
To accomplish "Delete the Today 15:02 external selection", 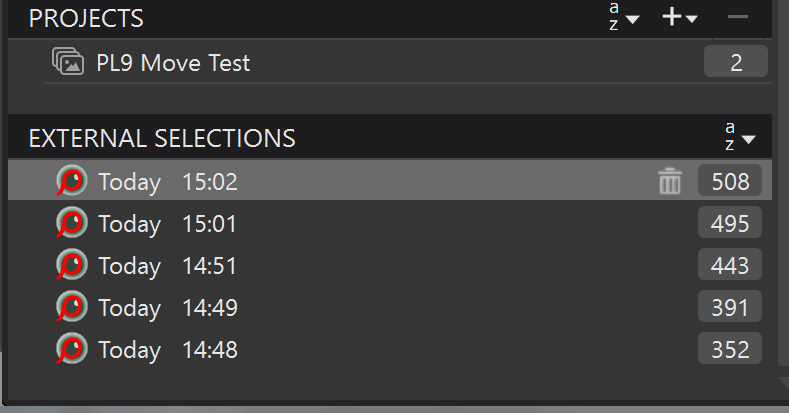I will (x=669, y=182).
